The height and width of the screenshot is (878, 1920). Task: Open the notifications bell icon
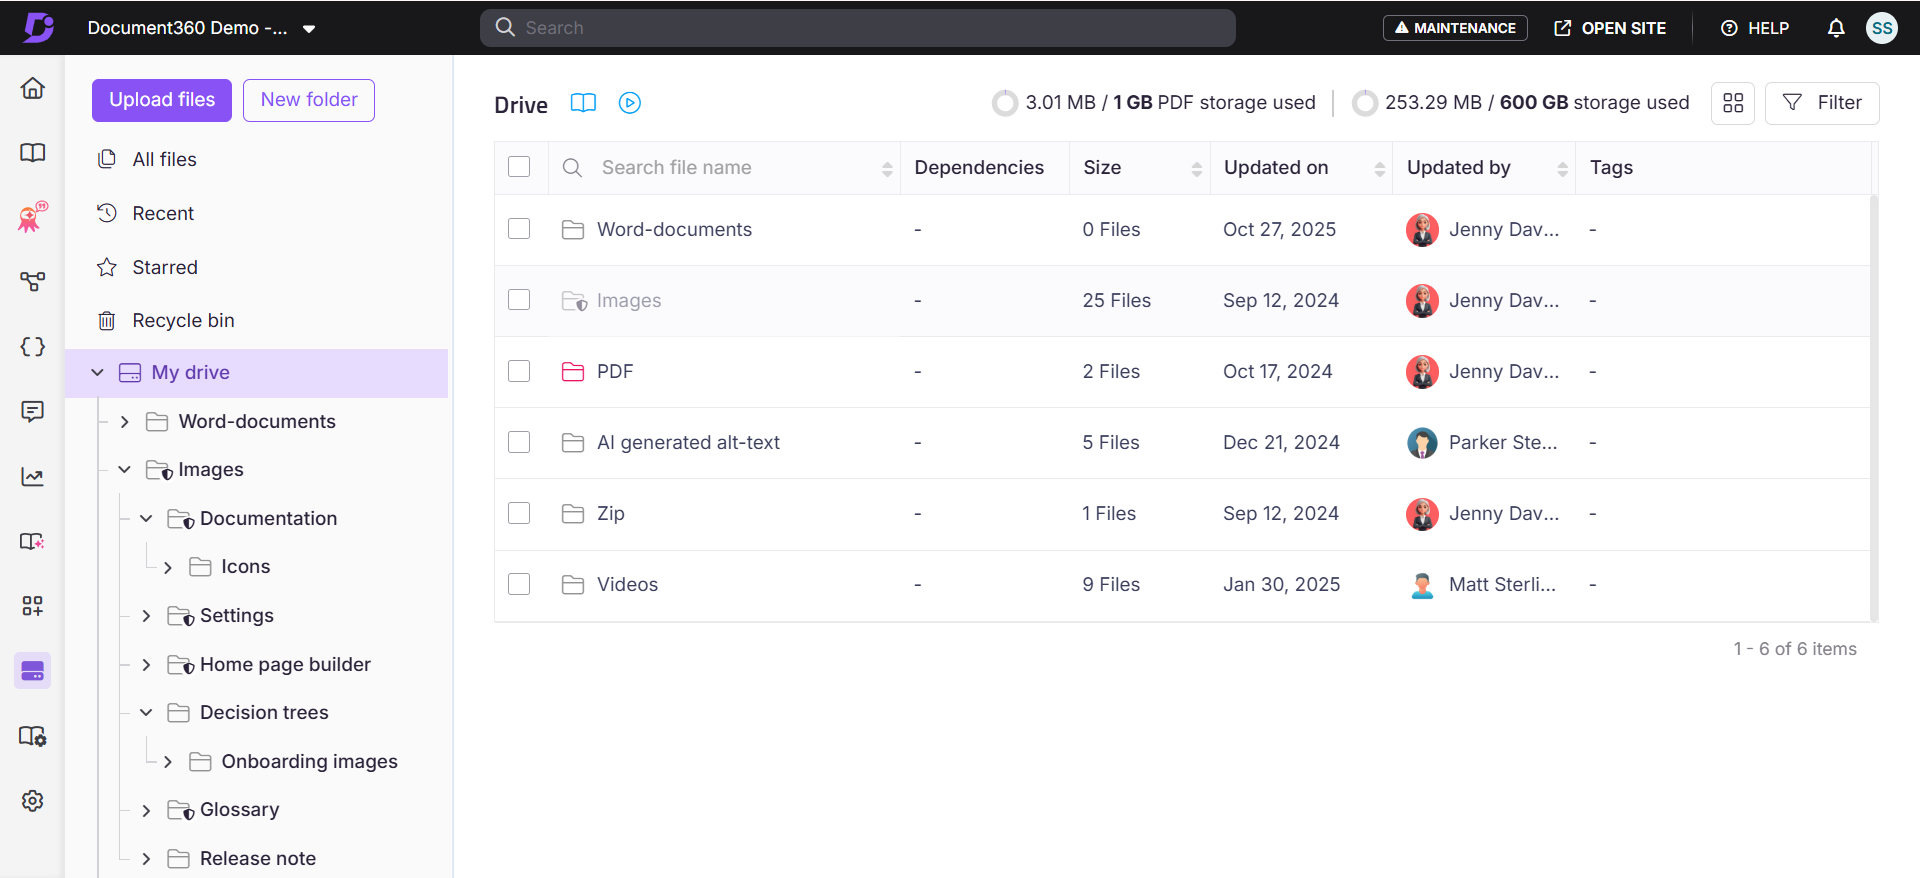click(x=1836, y=28)
